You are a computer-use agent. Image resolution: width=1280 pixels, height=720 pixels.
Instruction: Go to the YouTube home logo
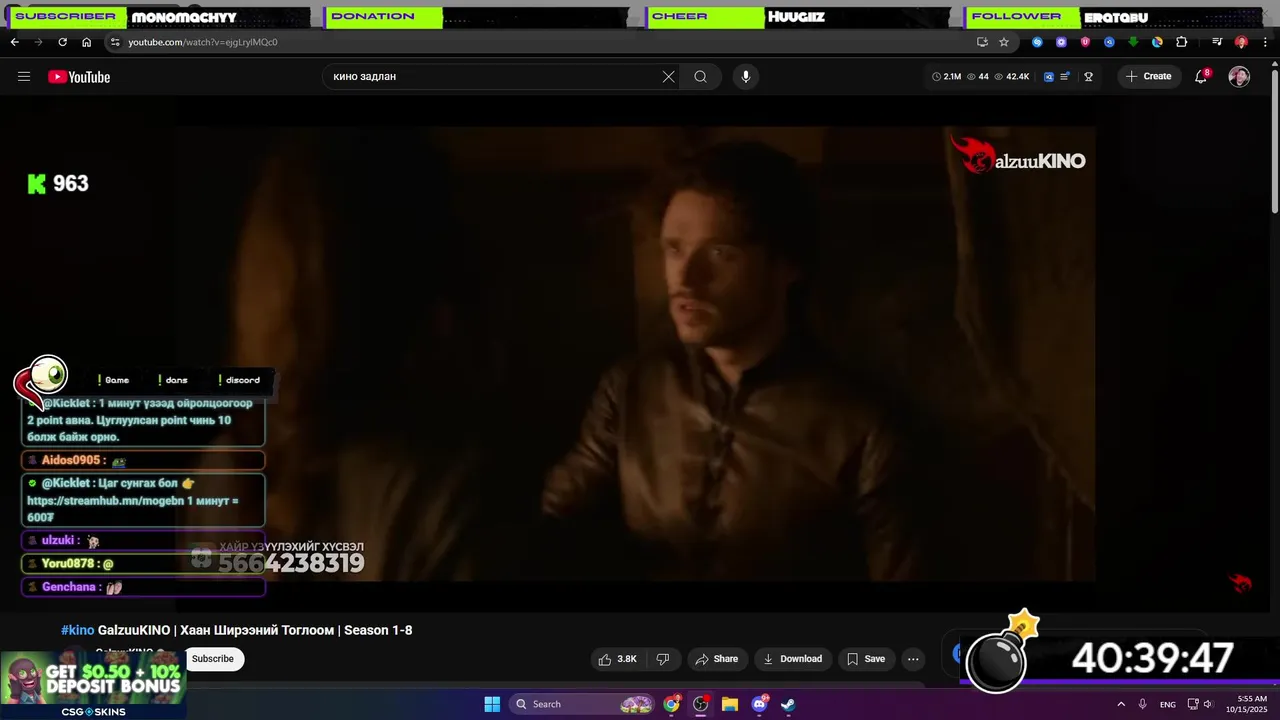click(79, 77)
